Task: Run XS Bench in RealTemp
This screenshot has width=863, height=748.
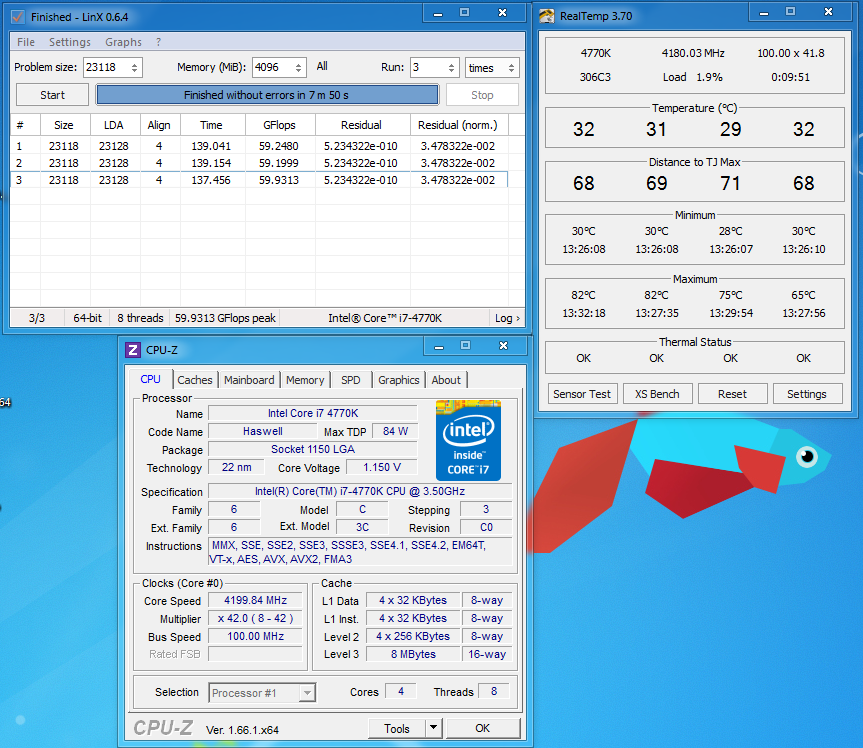Action: (657, 394)
